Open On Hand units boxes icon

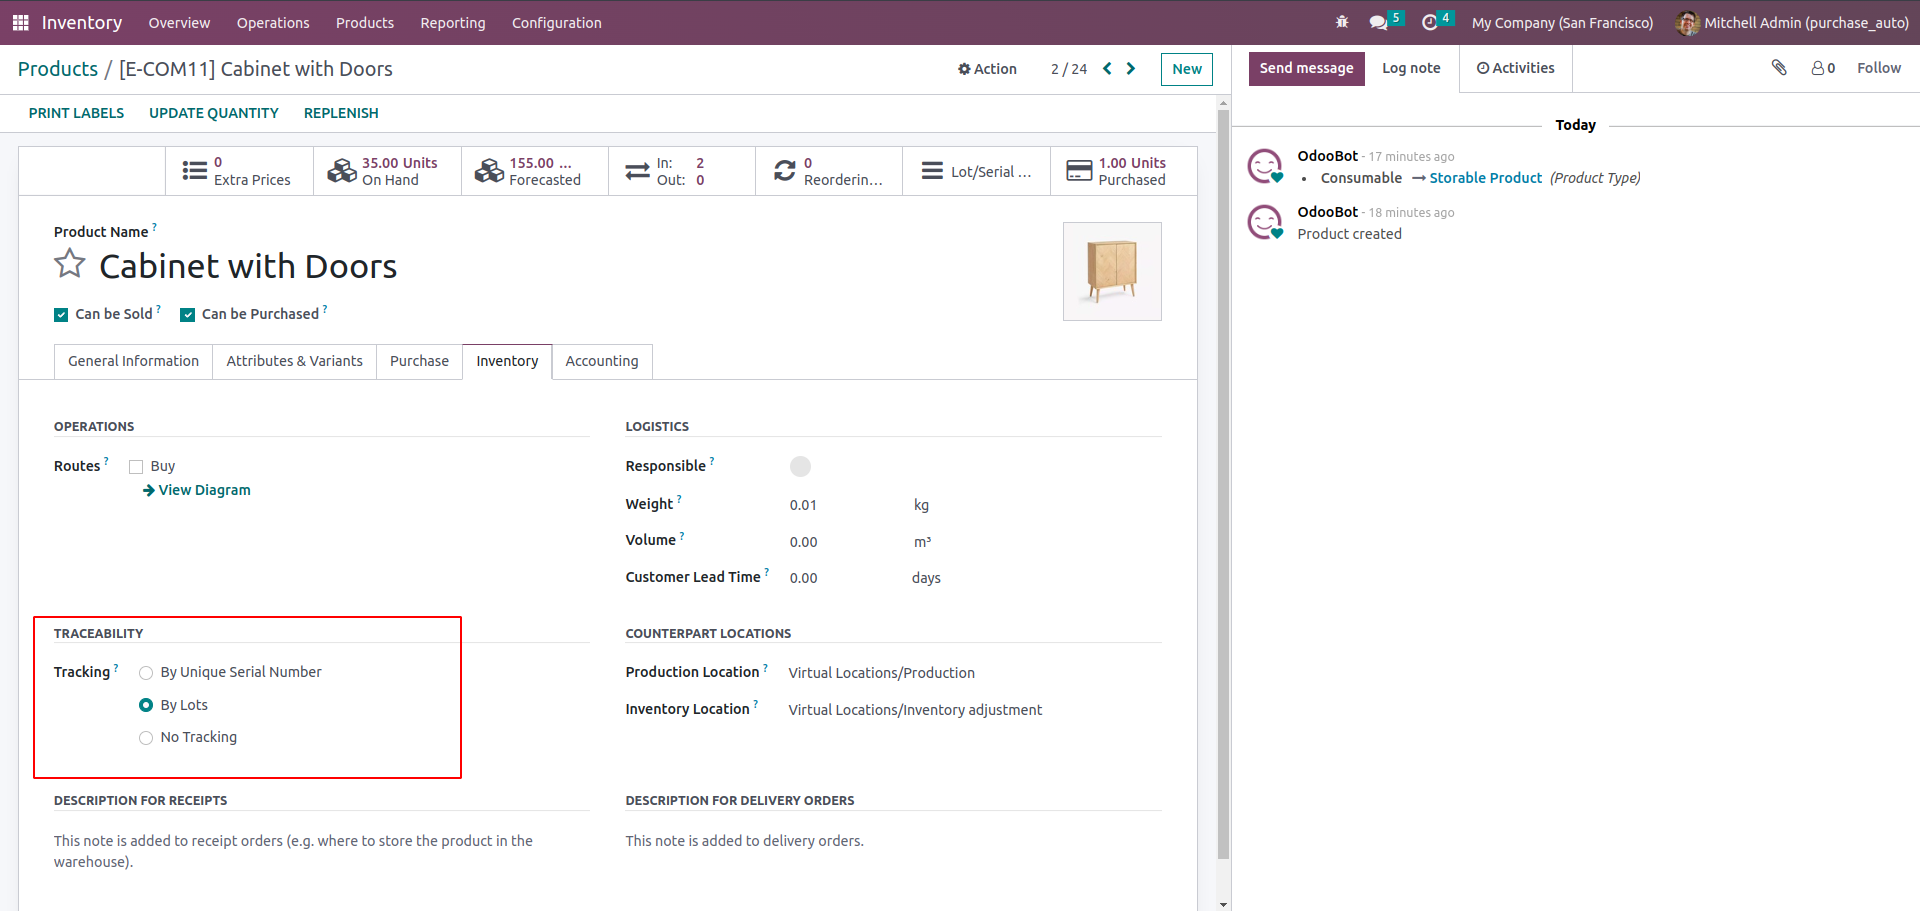[x=342, y=171]
